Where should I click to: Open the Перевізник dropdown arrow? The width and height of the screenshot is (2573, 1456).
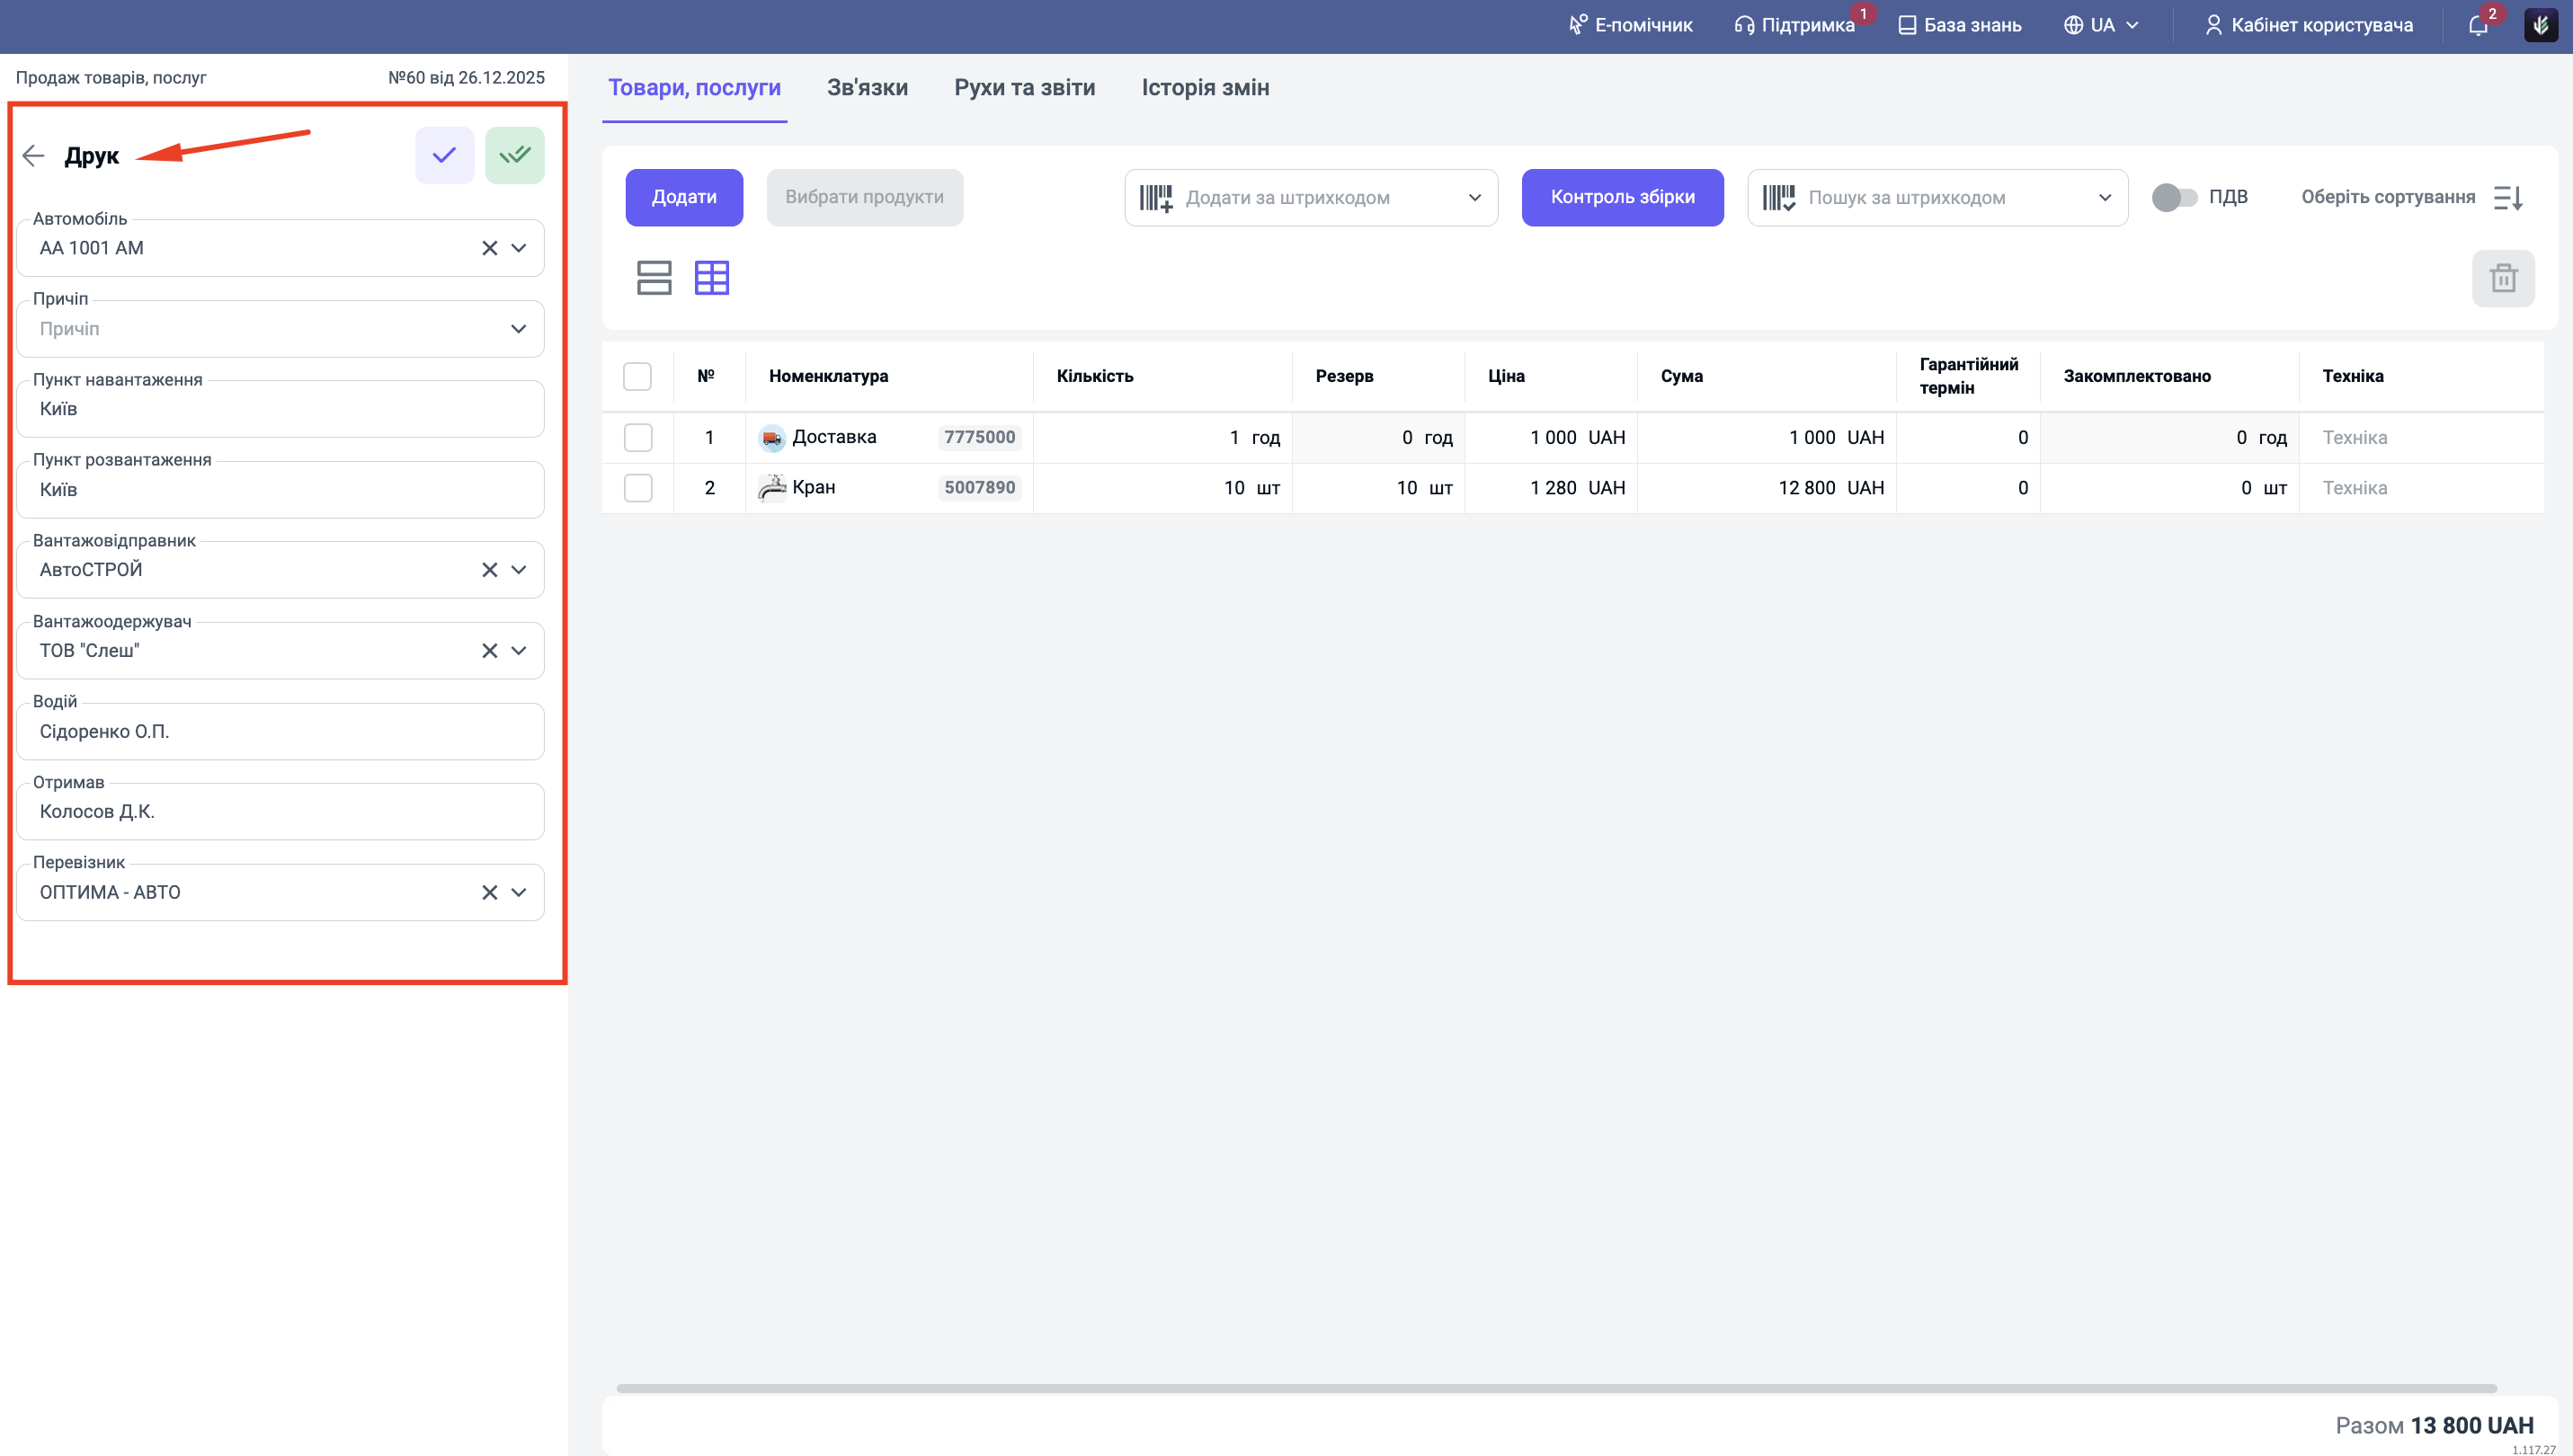(x=518, y=892)
